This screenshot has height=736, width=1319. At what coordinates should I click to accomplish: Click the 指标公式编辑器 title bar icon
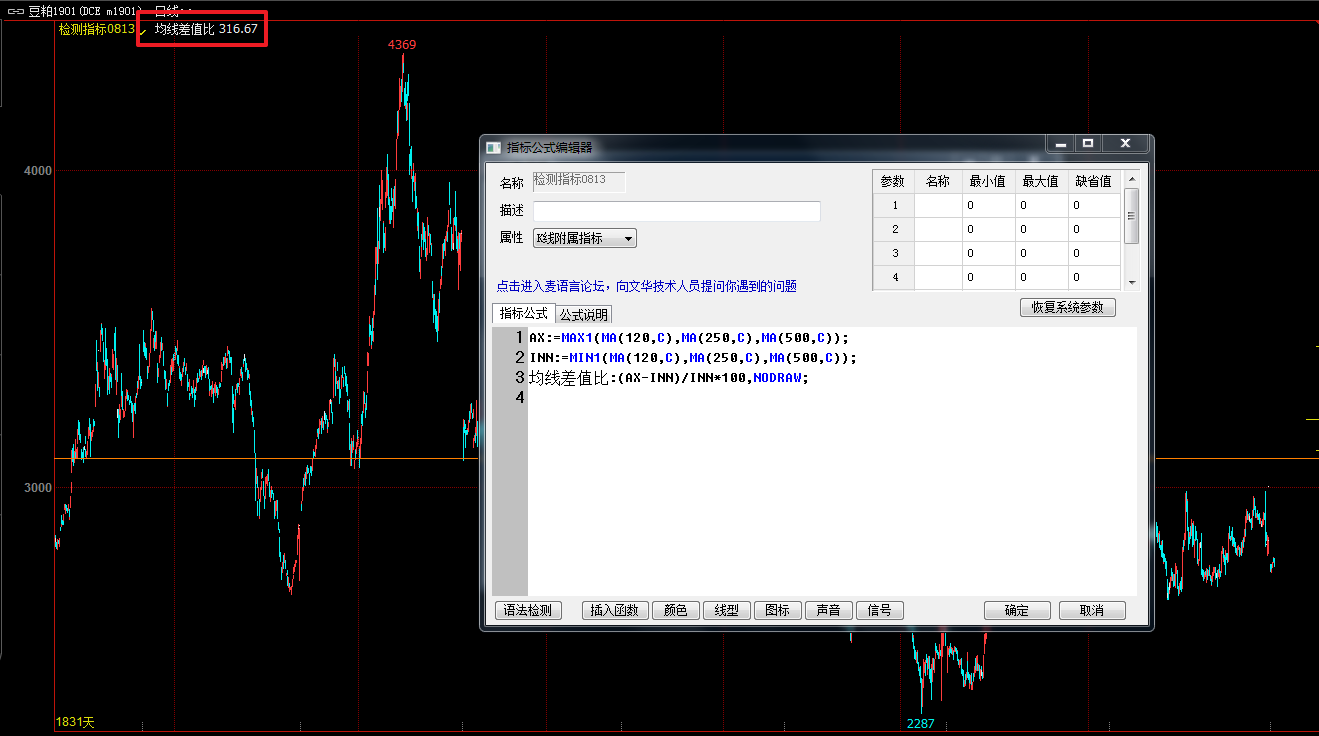tap(492, 147)
